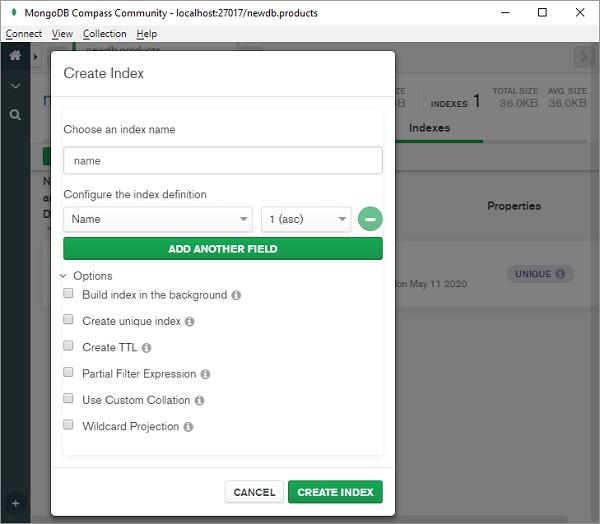Click the search icon in sidebar

pos(15,115)
